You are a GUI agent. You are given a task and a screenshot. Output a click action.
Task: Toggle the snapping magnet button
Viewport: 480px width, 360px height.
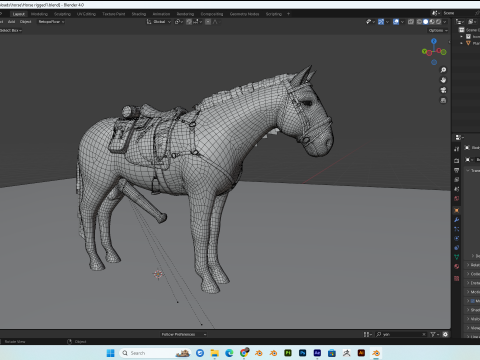point(189,22)
